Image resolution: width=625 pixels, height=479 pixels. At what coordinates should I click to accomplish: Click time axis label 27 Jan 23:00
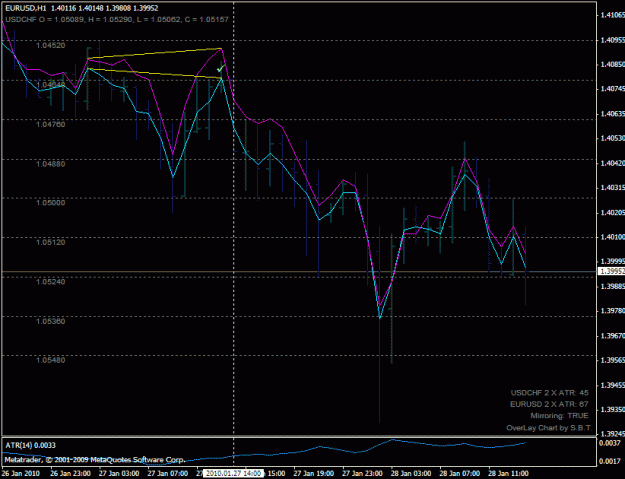pos(363,473)
